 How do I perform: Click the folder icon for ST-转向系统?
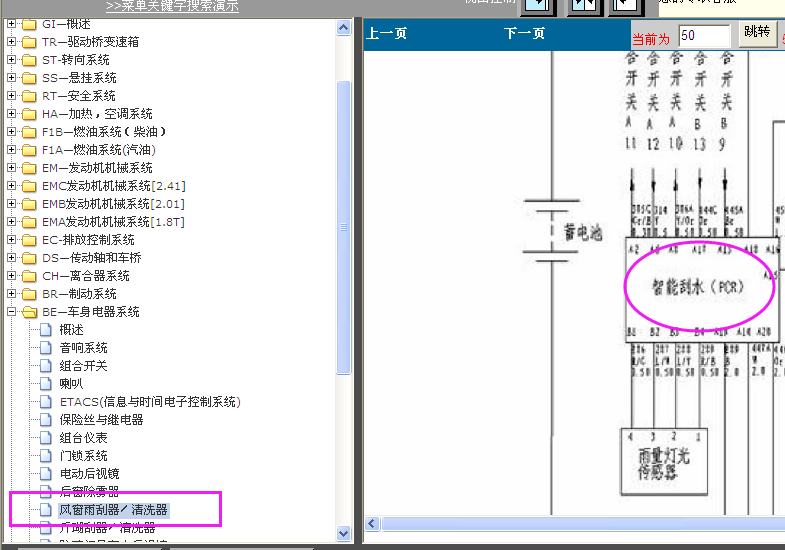(x=29, y=60)
